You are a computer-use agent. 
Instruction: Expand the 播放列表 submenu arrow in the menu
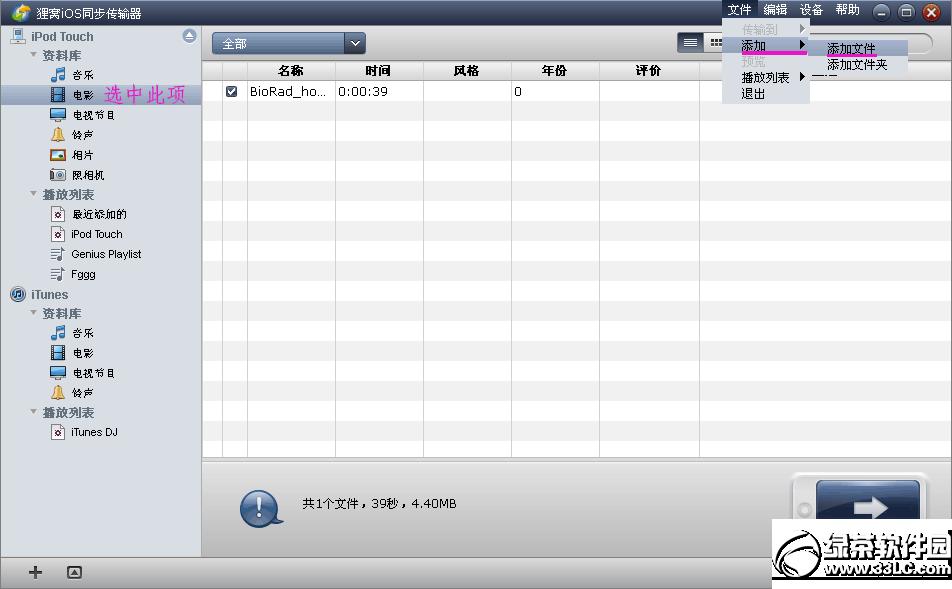point(802,77)
